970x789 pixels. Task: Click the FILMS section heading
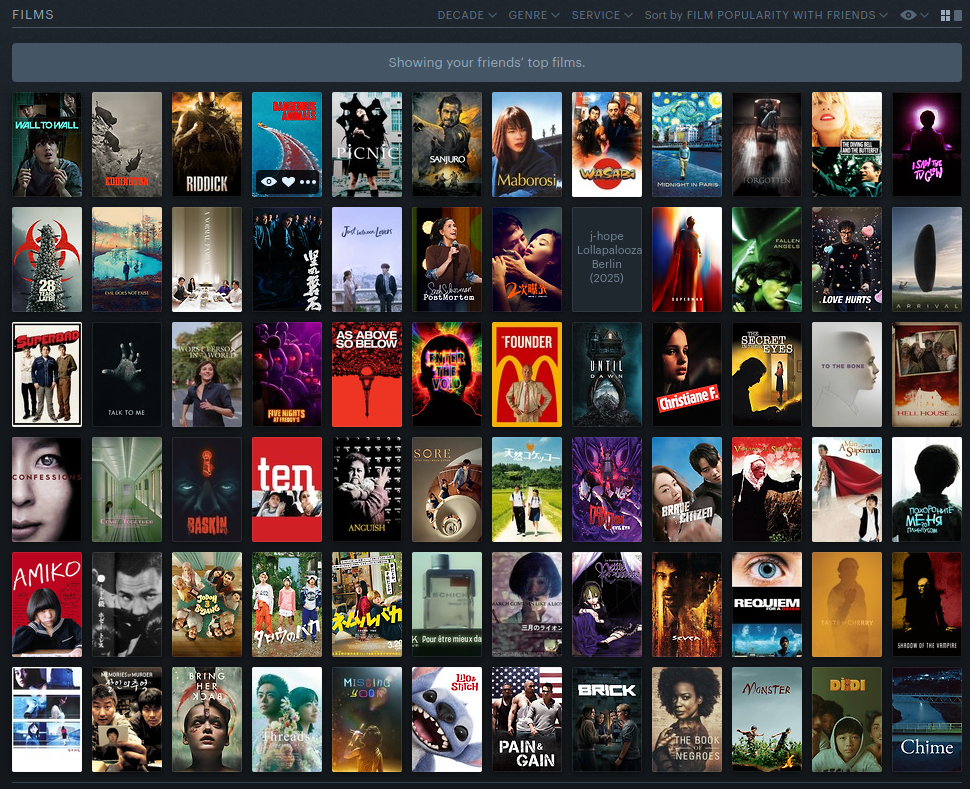[x=33, y=15]
